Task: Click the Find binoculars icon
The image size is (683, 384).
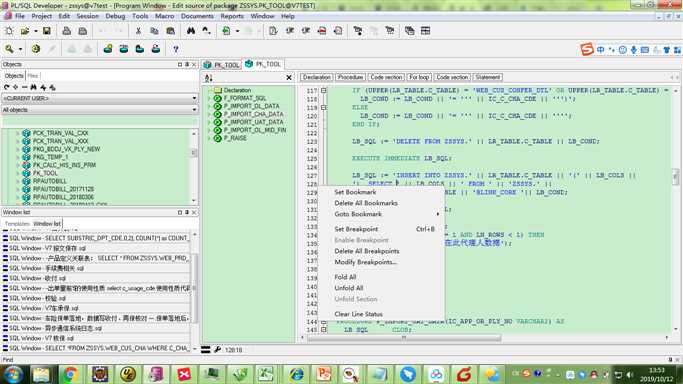Action: [x=191, y=31]
